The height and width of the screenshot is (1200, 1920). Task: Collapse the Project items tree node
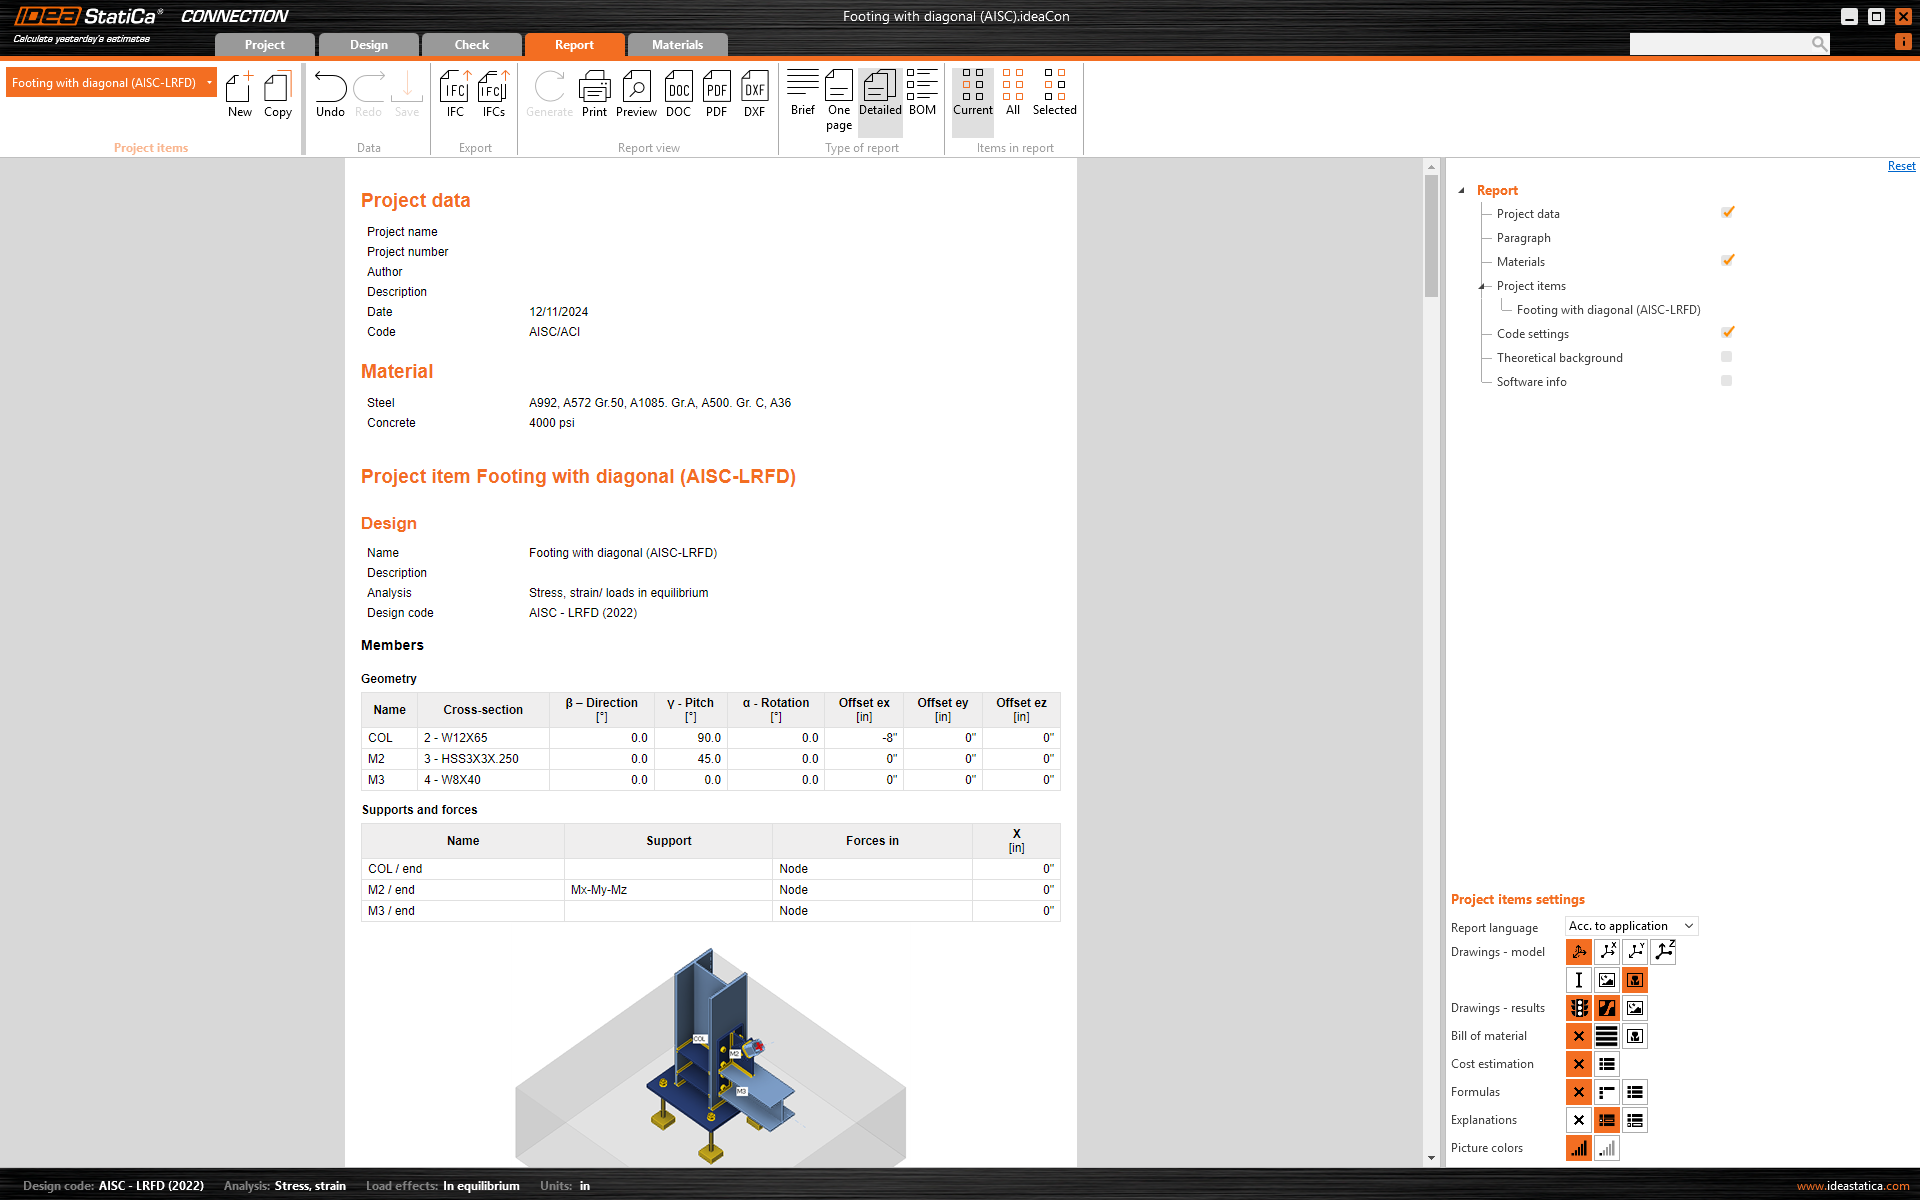coord(1483,286)
